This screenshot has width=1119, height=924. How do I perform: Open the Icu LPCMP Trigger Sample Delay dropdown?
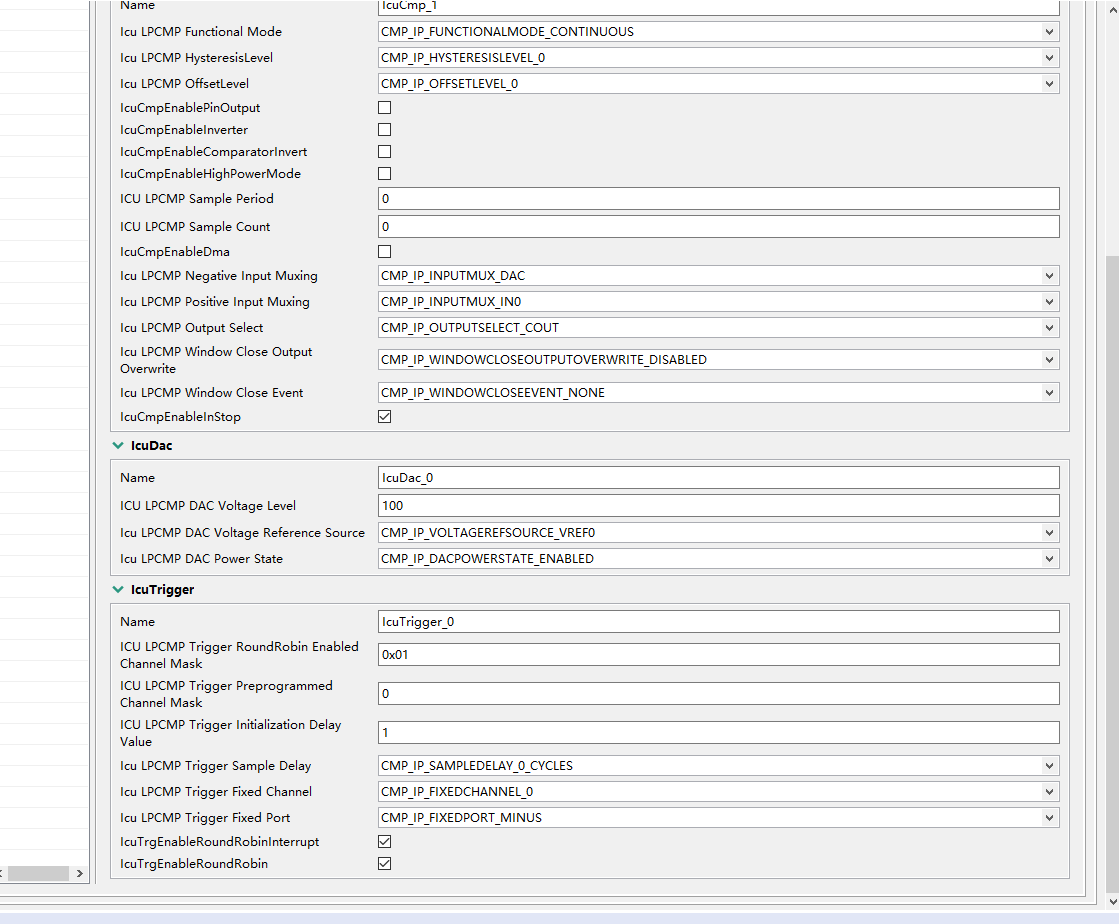[1049, 765]
